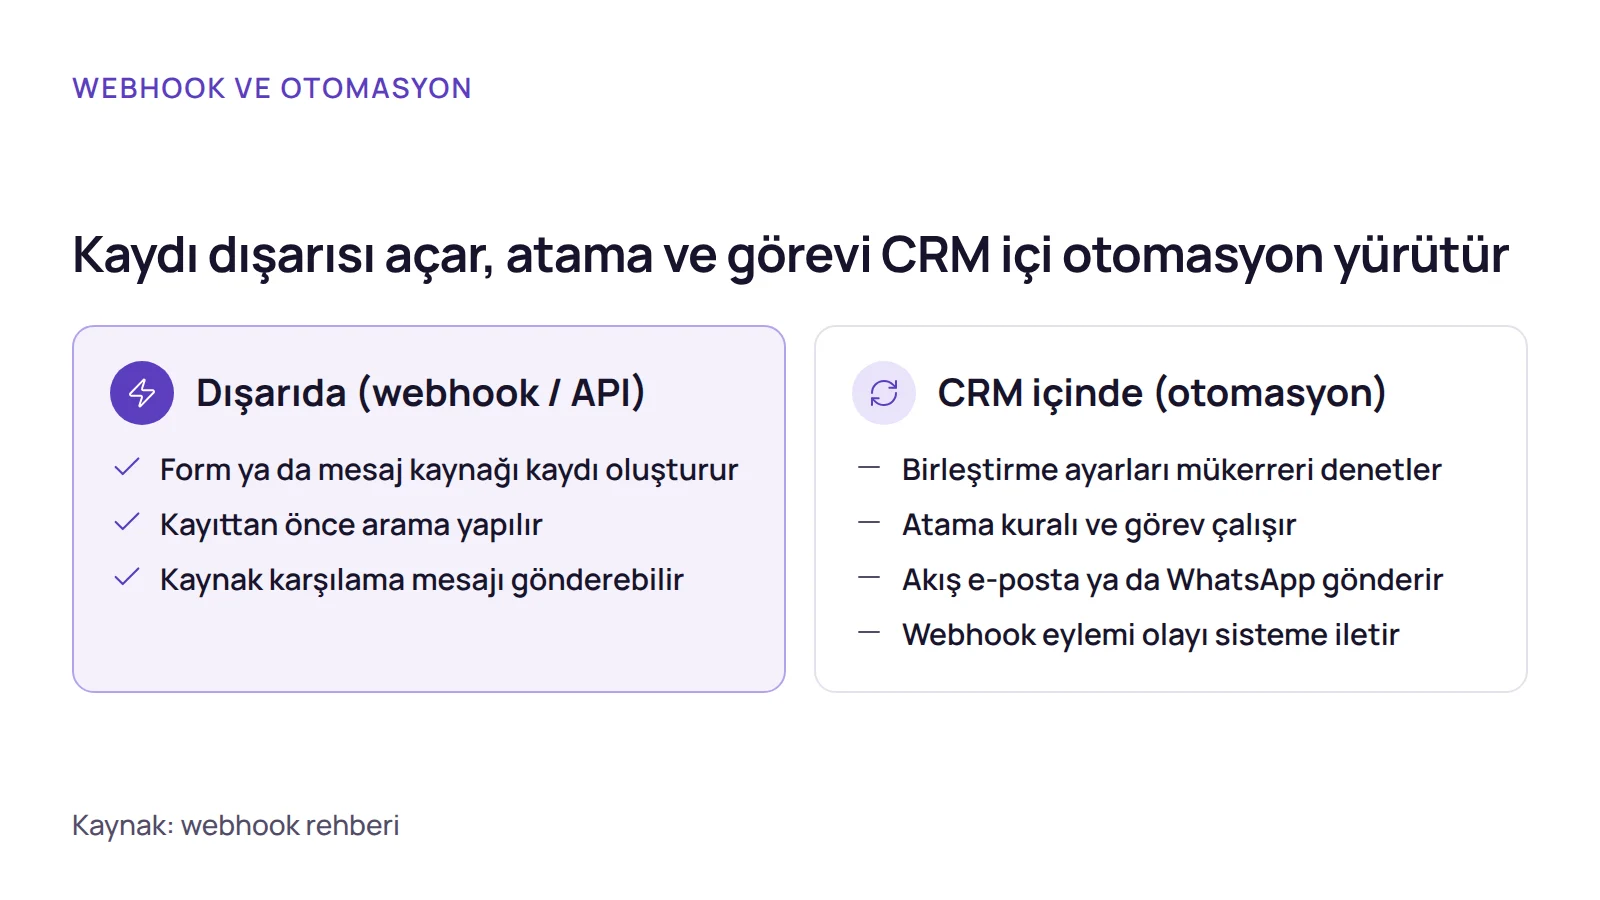The image size is (1600, 900).
Task: Select text Webhook eylemi olayı sisteme iletir
Action: (x=1151, y=635)
